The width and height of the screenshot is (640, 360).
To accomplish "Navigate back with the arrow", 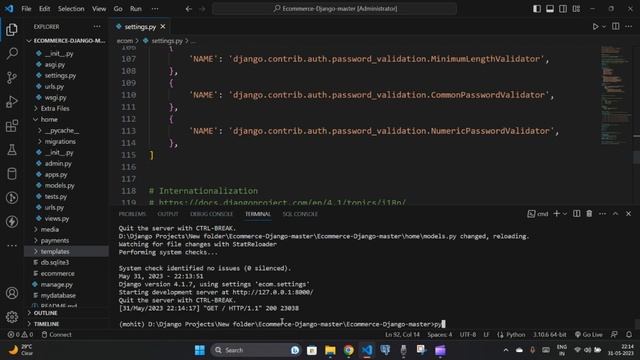I will coord(189,9).
